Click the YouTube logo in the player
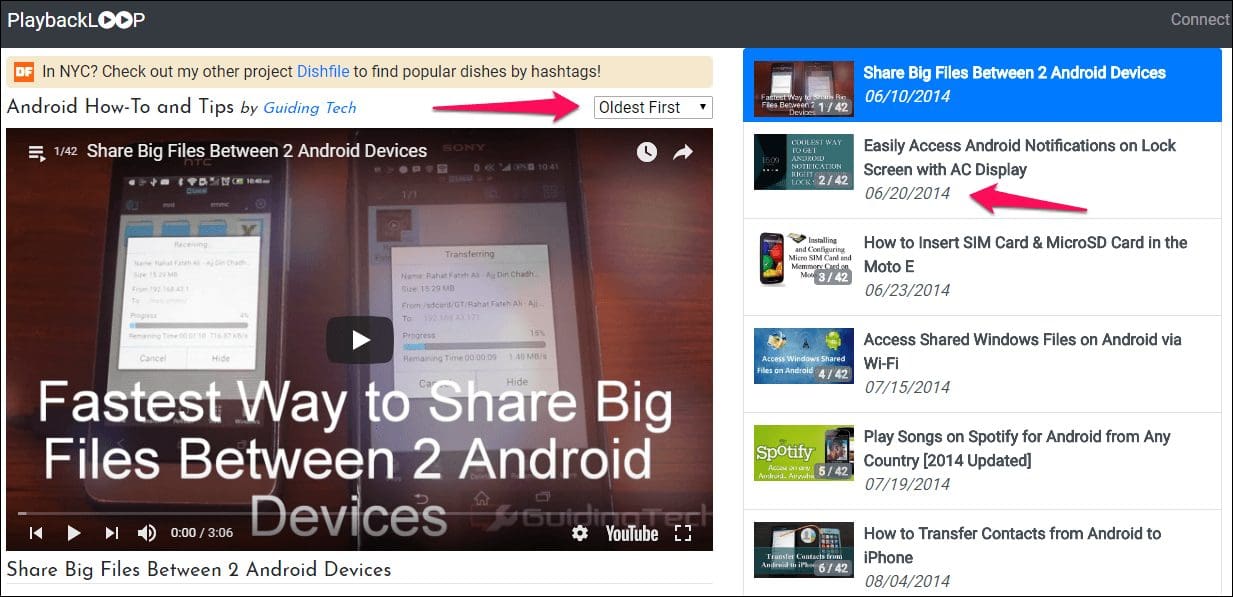 tap(630, 533)
